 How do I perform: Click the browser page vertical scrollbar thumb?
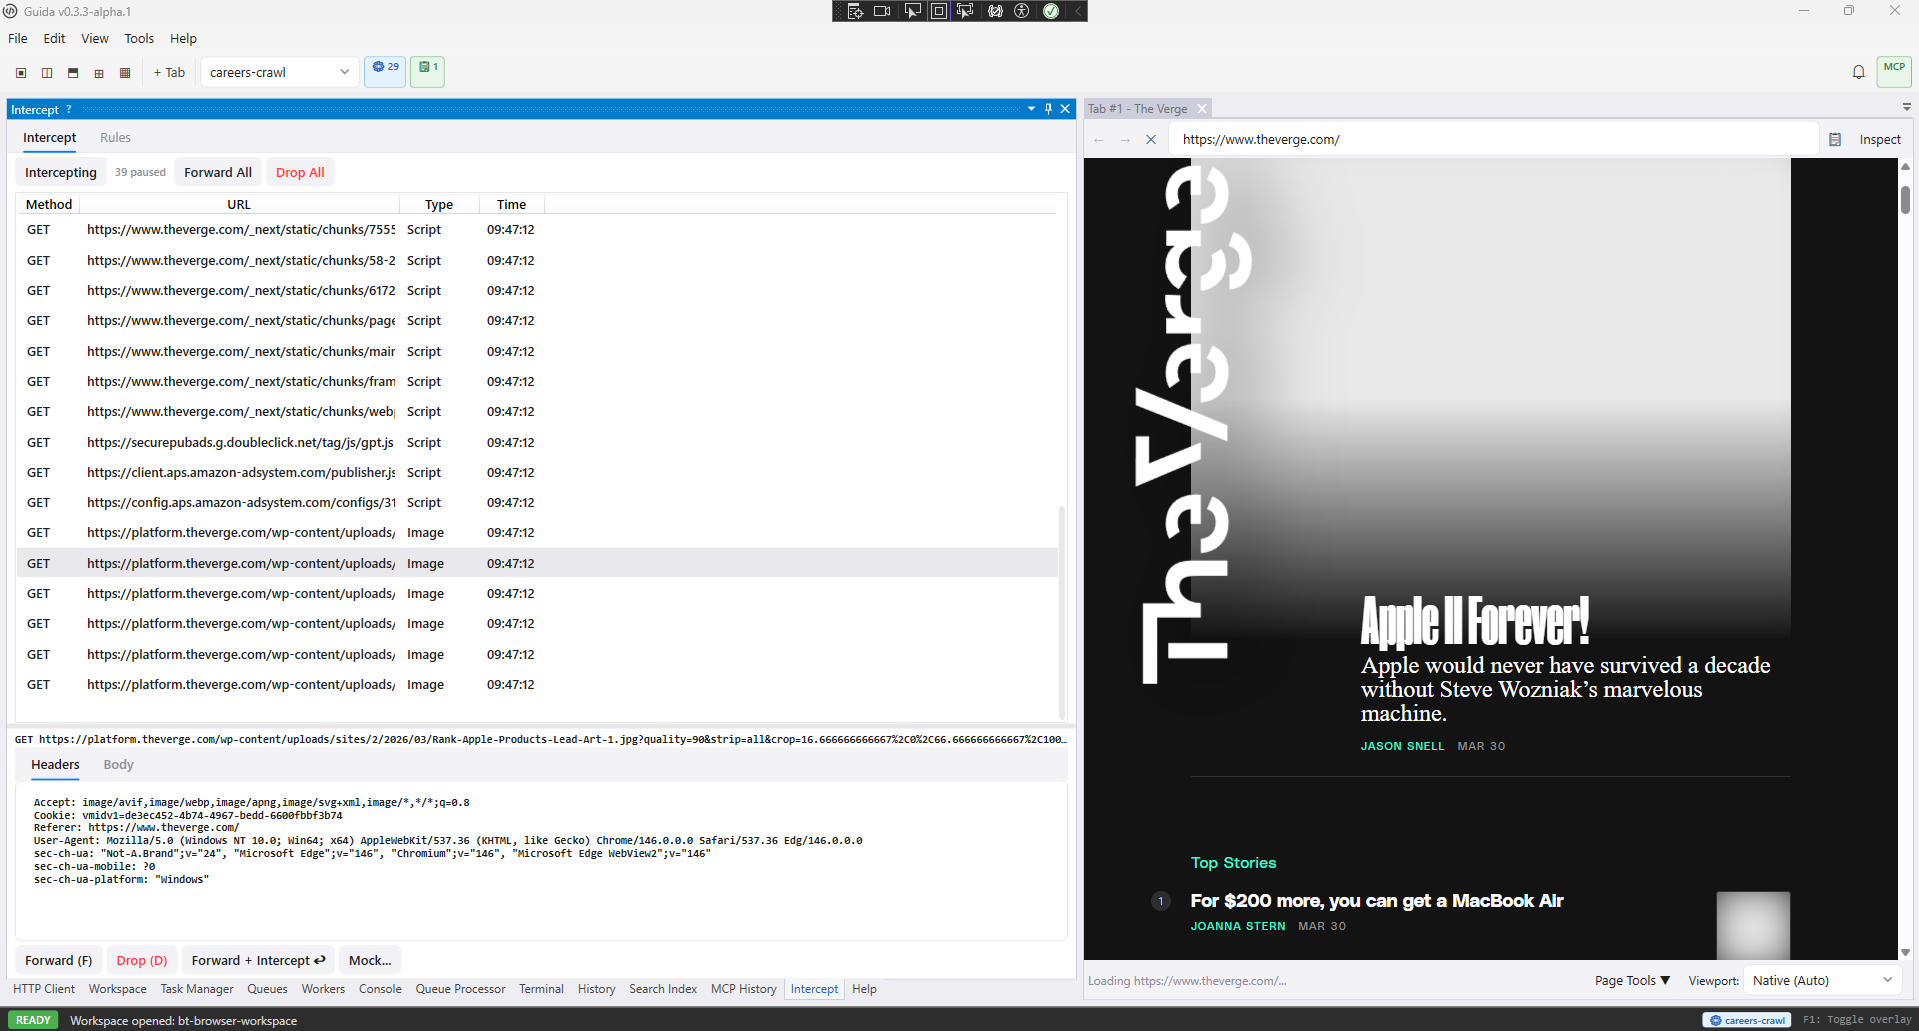(x=1905, y=198)
